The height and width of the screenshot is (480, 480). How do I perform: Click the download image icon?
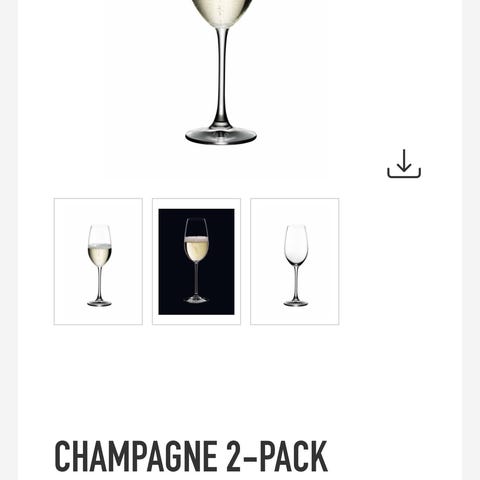(404, 164)
